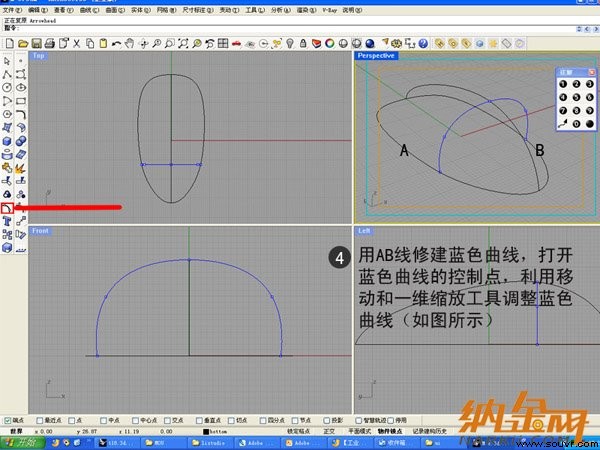Switch to the Istudio taskbar item
The width and height of the screenshot is (600, 450).
pos(210,443)
